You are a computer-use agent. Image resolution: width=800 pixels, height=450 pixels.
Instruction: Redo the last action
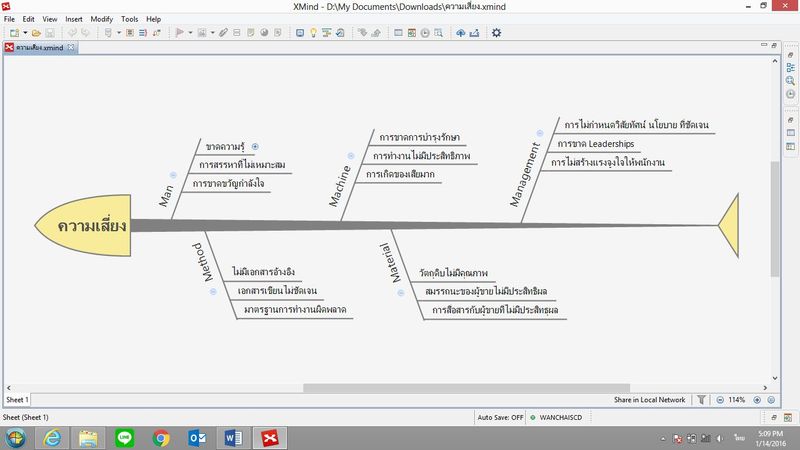[x=85, y=33]
